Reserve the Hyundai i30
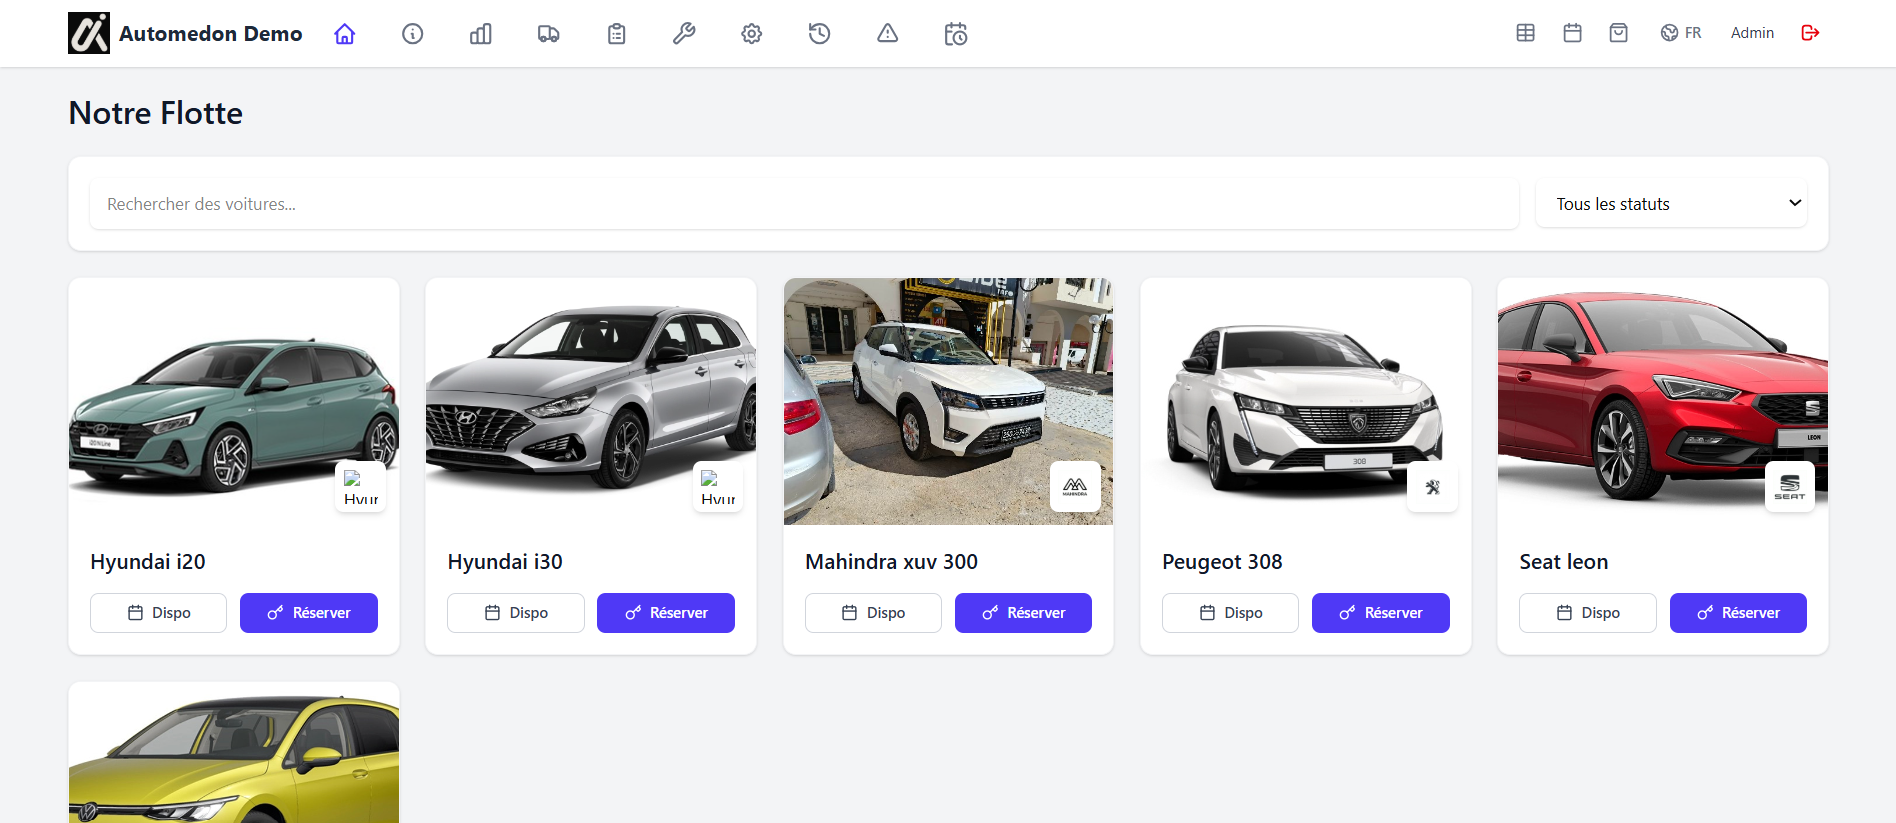This screenshot has height=823, width=1896. [x=666, y=613]
